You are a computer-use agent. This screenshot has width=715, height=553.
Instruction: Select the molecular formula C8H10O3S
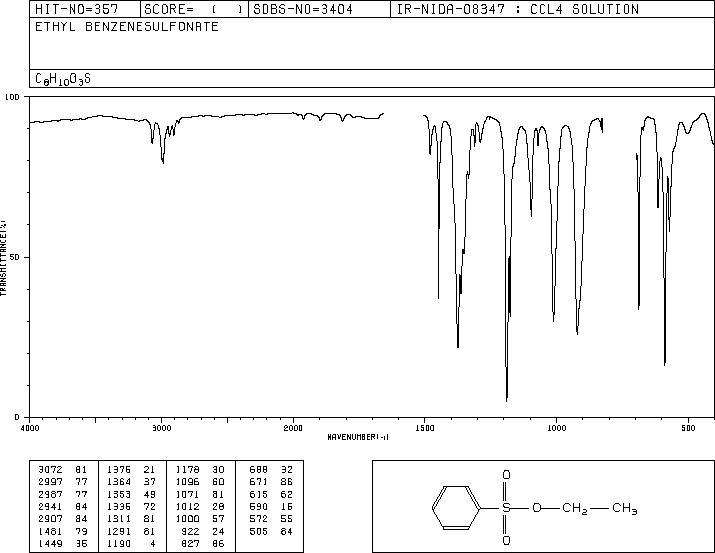63,79
